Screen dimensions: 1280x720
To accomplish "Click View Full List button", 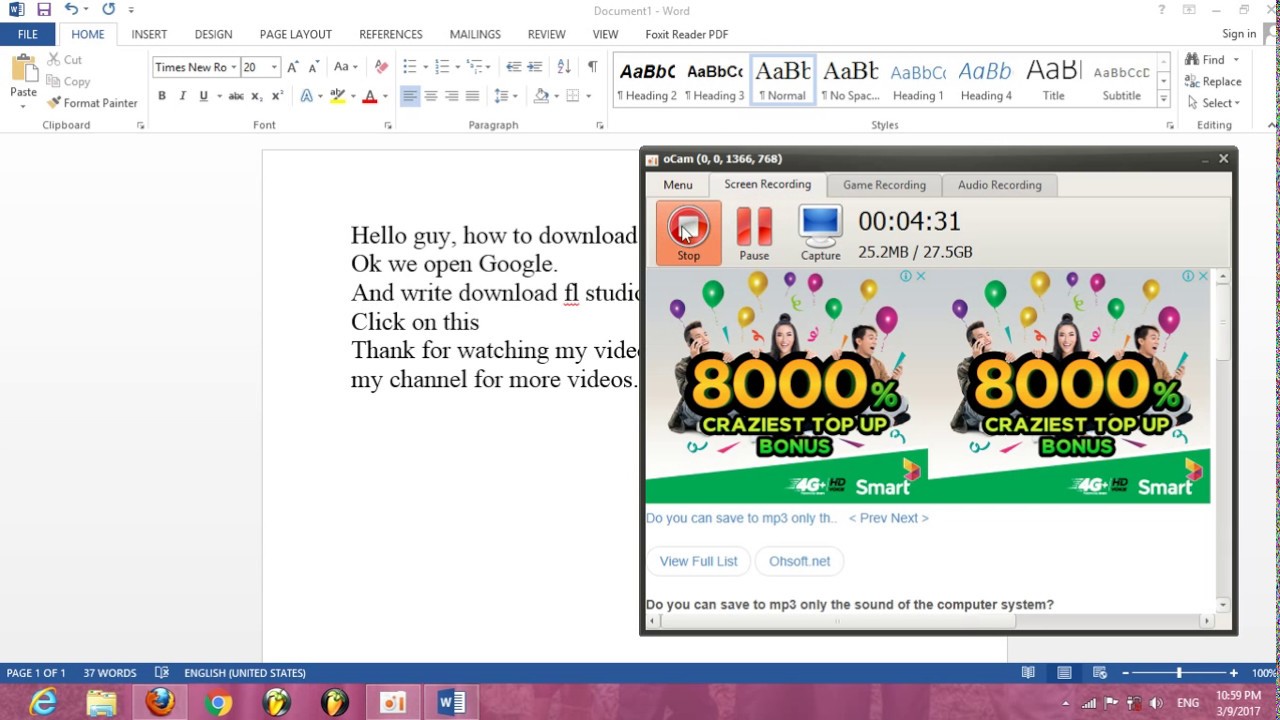I will [698, 561].
